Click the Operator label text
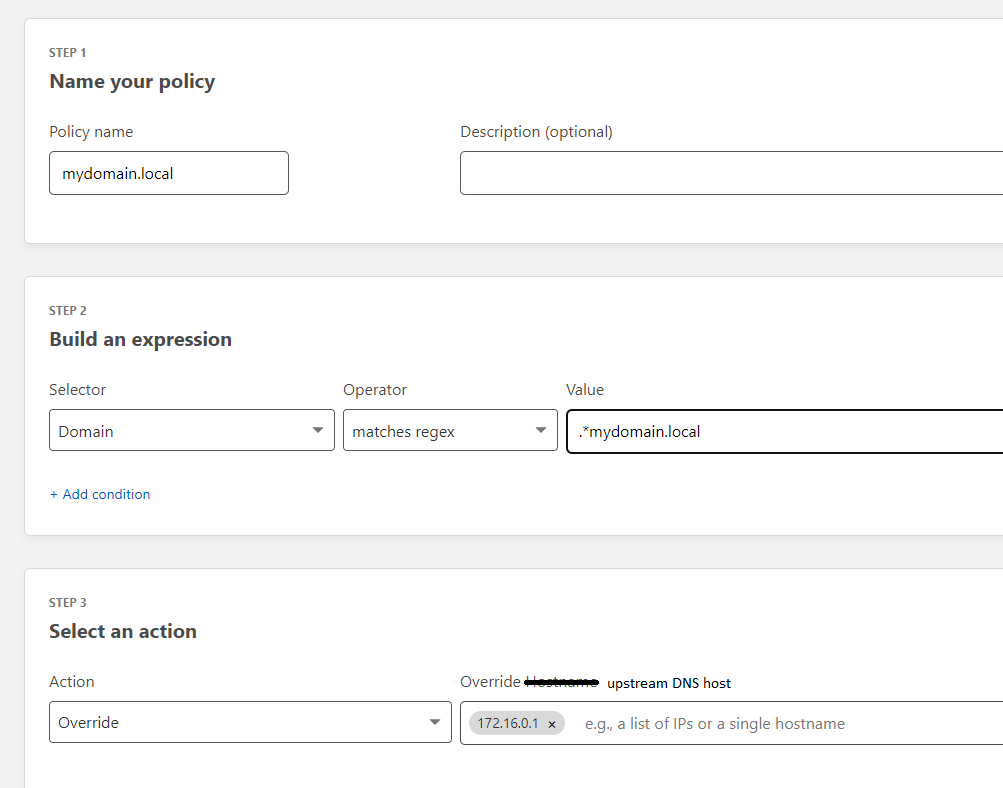 click(x=375, y=390)
